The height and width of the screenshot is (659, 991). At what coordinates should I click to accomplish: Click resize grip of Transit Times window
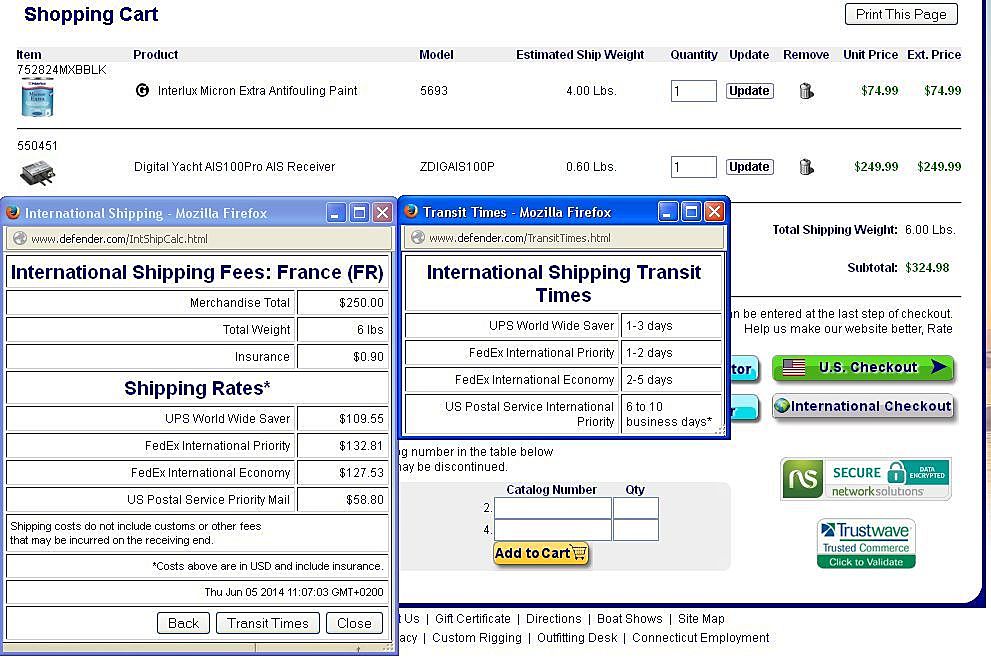tap(719, 431)
